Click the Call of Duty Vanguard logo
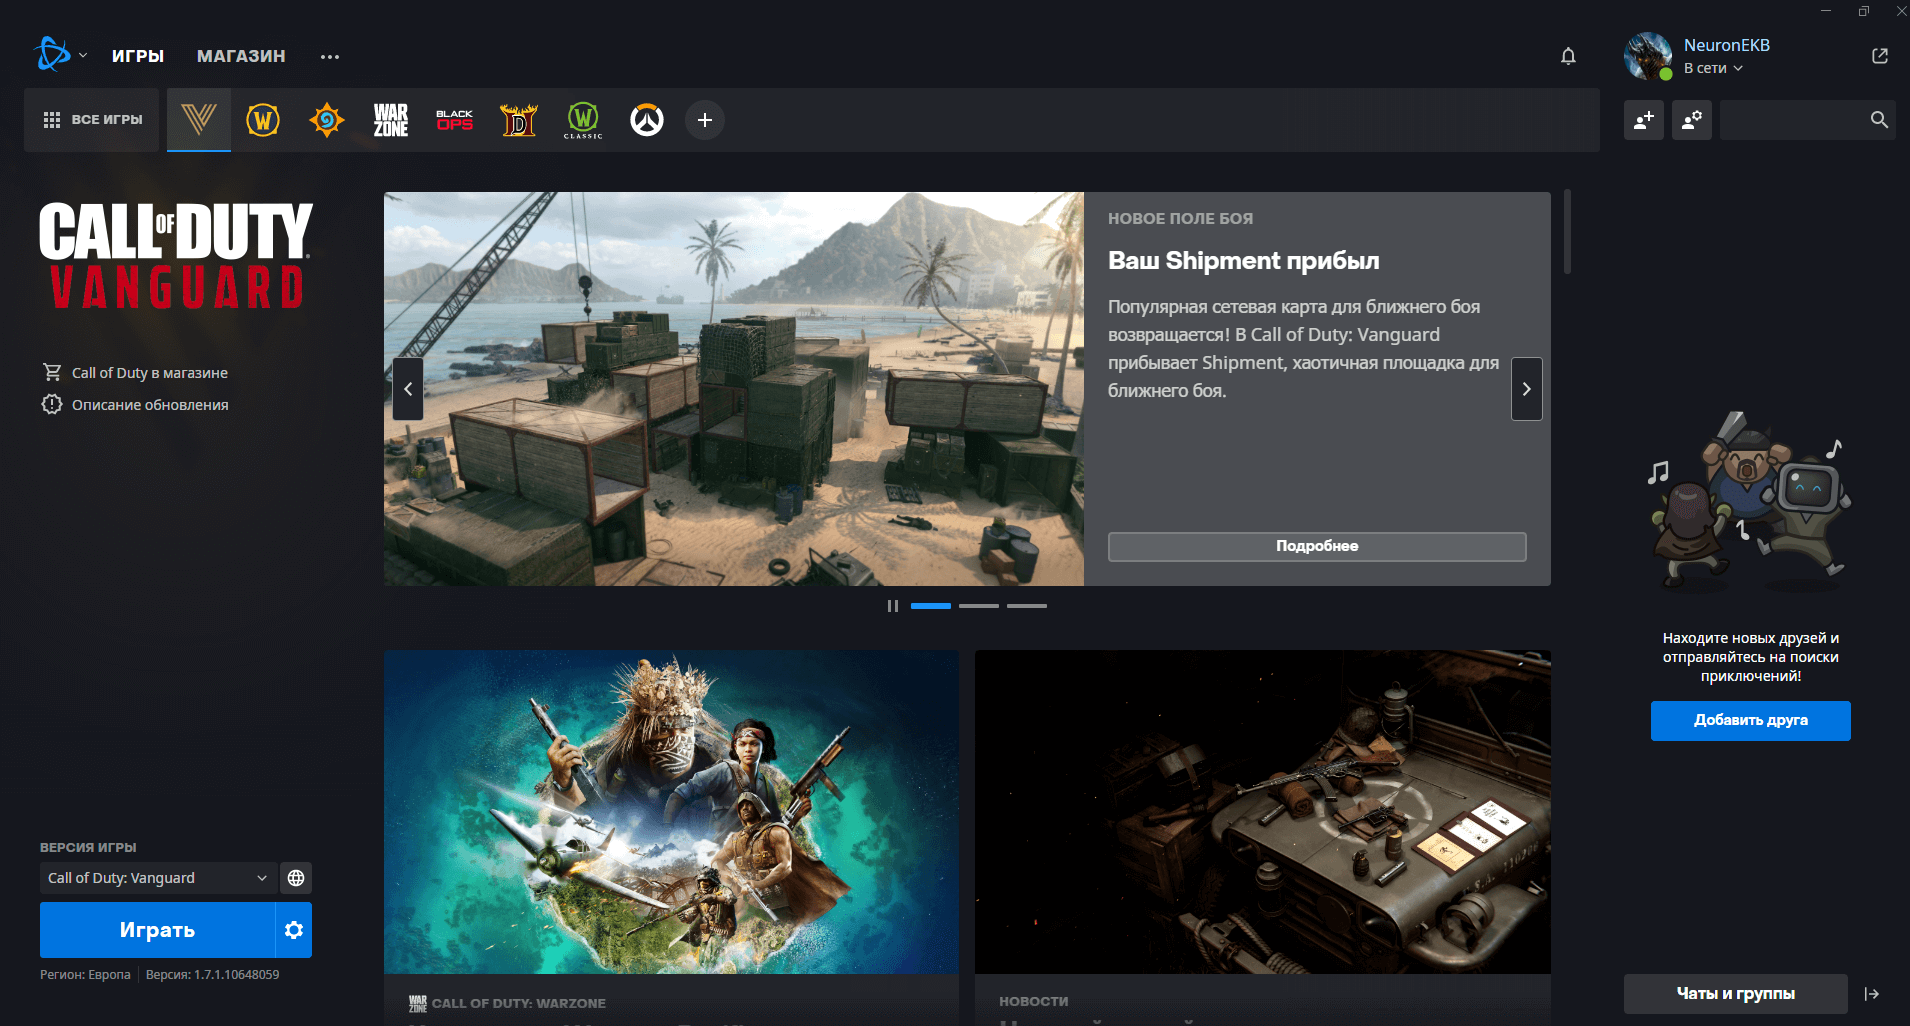The width and height of the screenshot is (1910, 1026). pyautogui.click(x=176, y=256)
